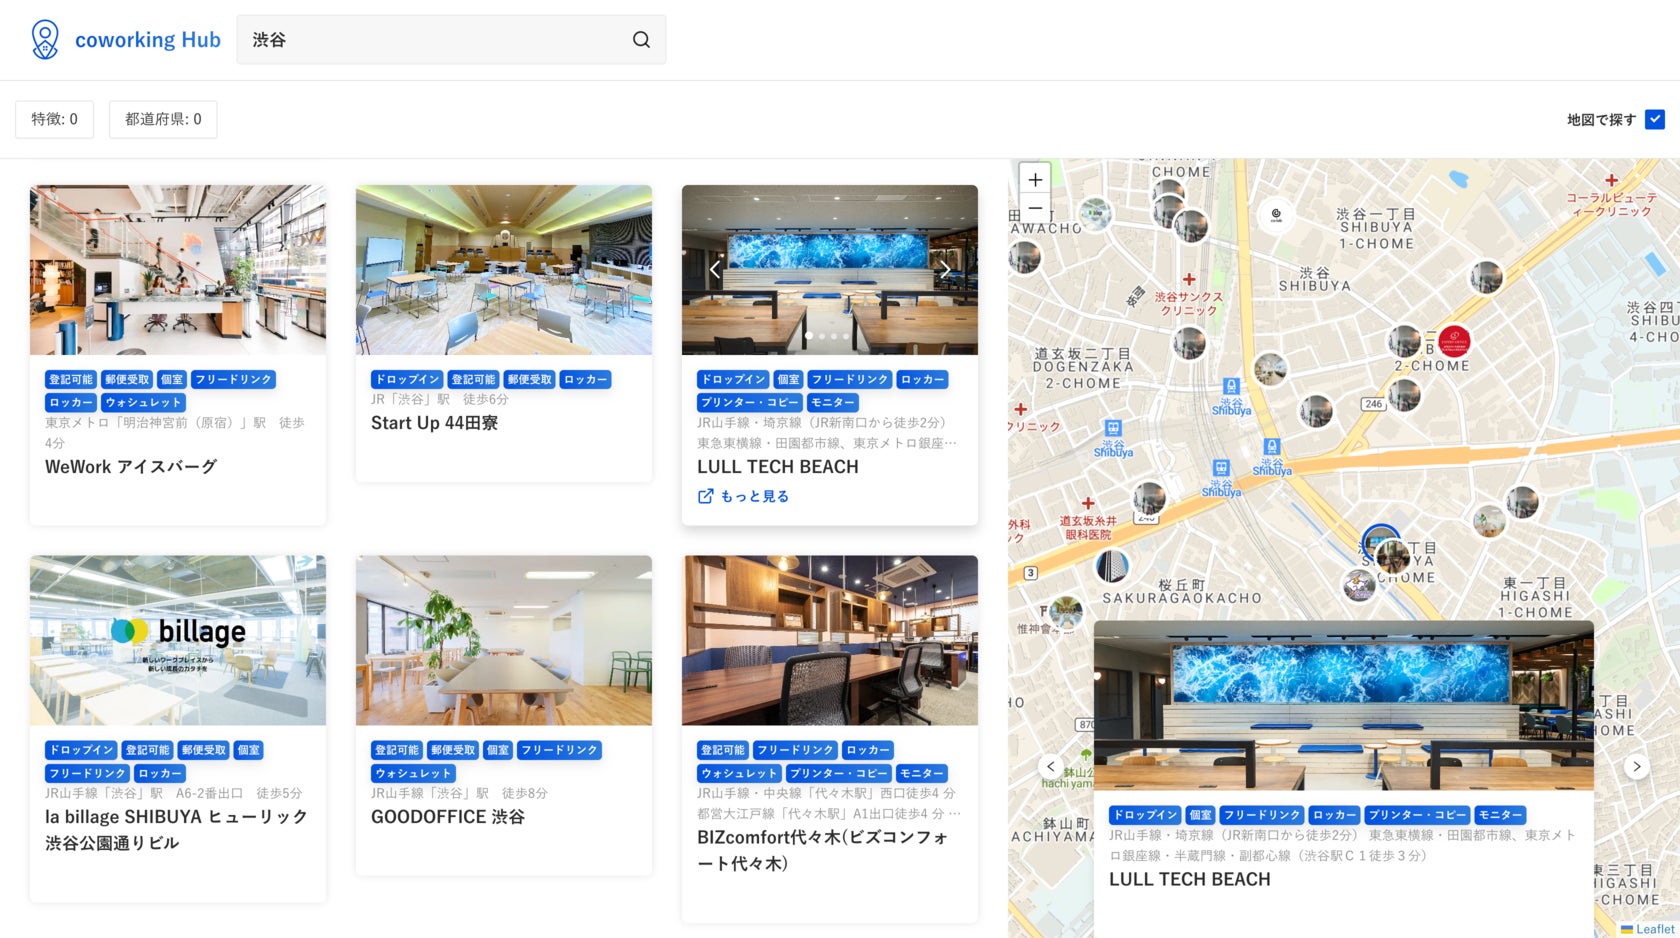Click the search magnifier icon

point(641,40)
